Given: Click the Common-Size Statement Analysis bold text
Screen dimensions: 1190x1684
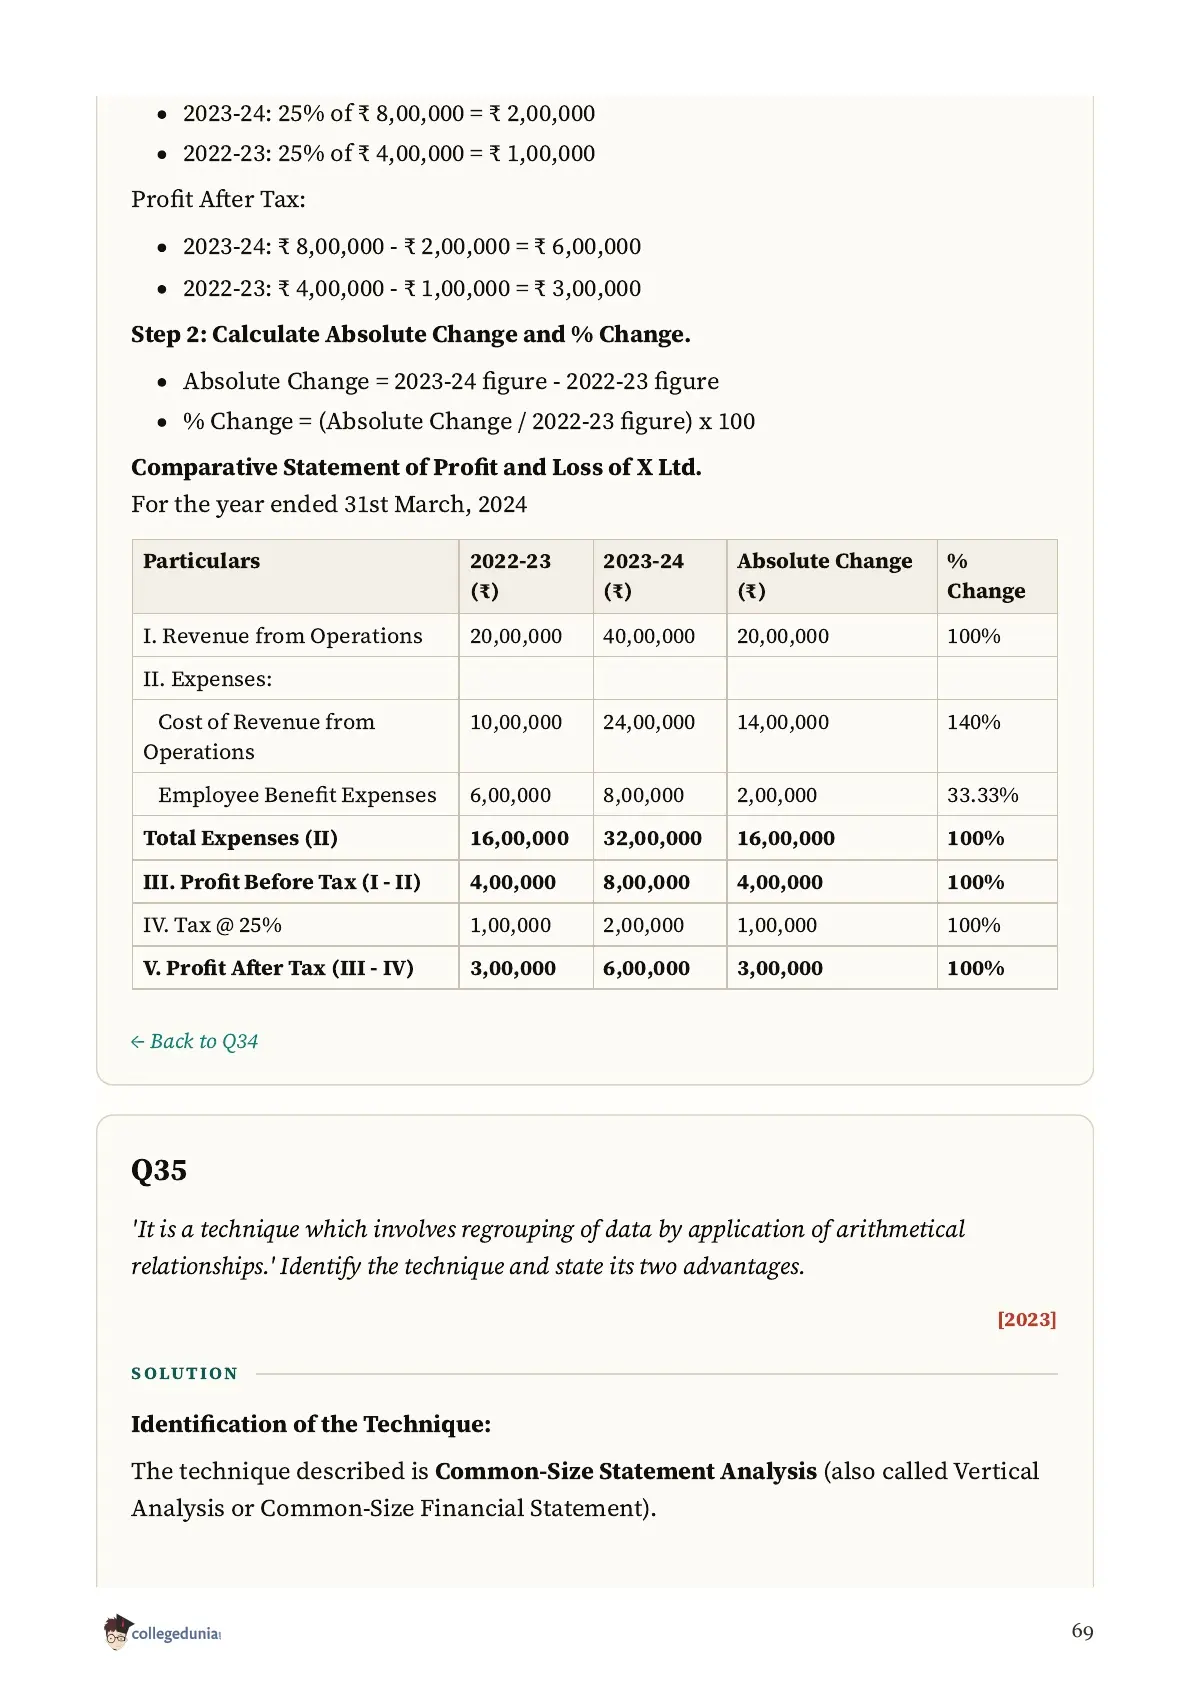Looking at the screenshot, I should pos(626,1471).
